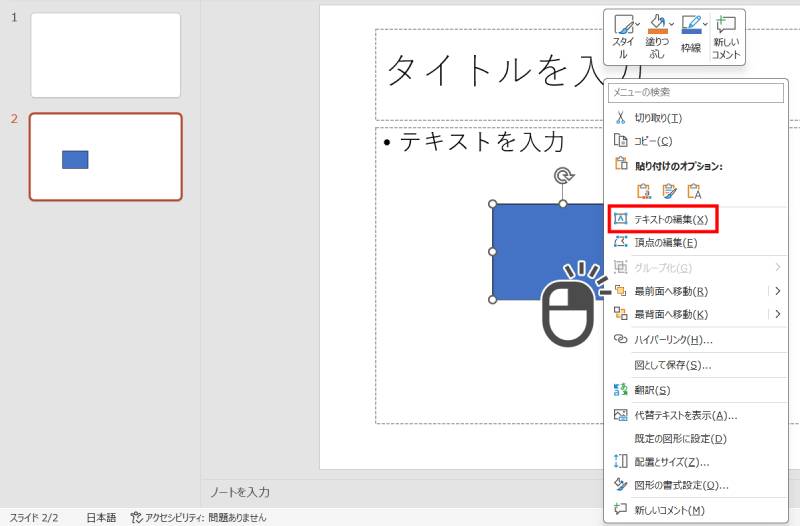
Task: Click the send to back layer icon
Action: (x=620, y=313)
